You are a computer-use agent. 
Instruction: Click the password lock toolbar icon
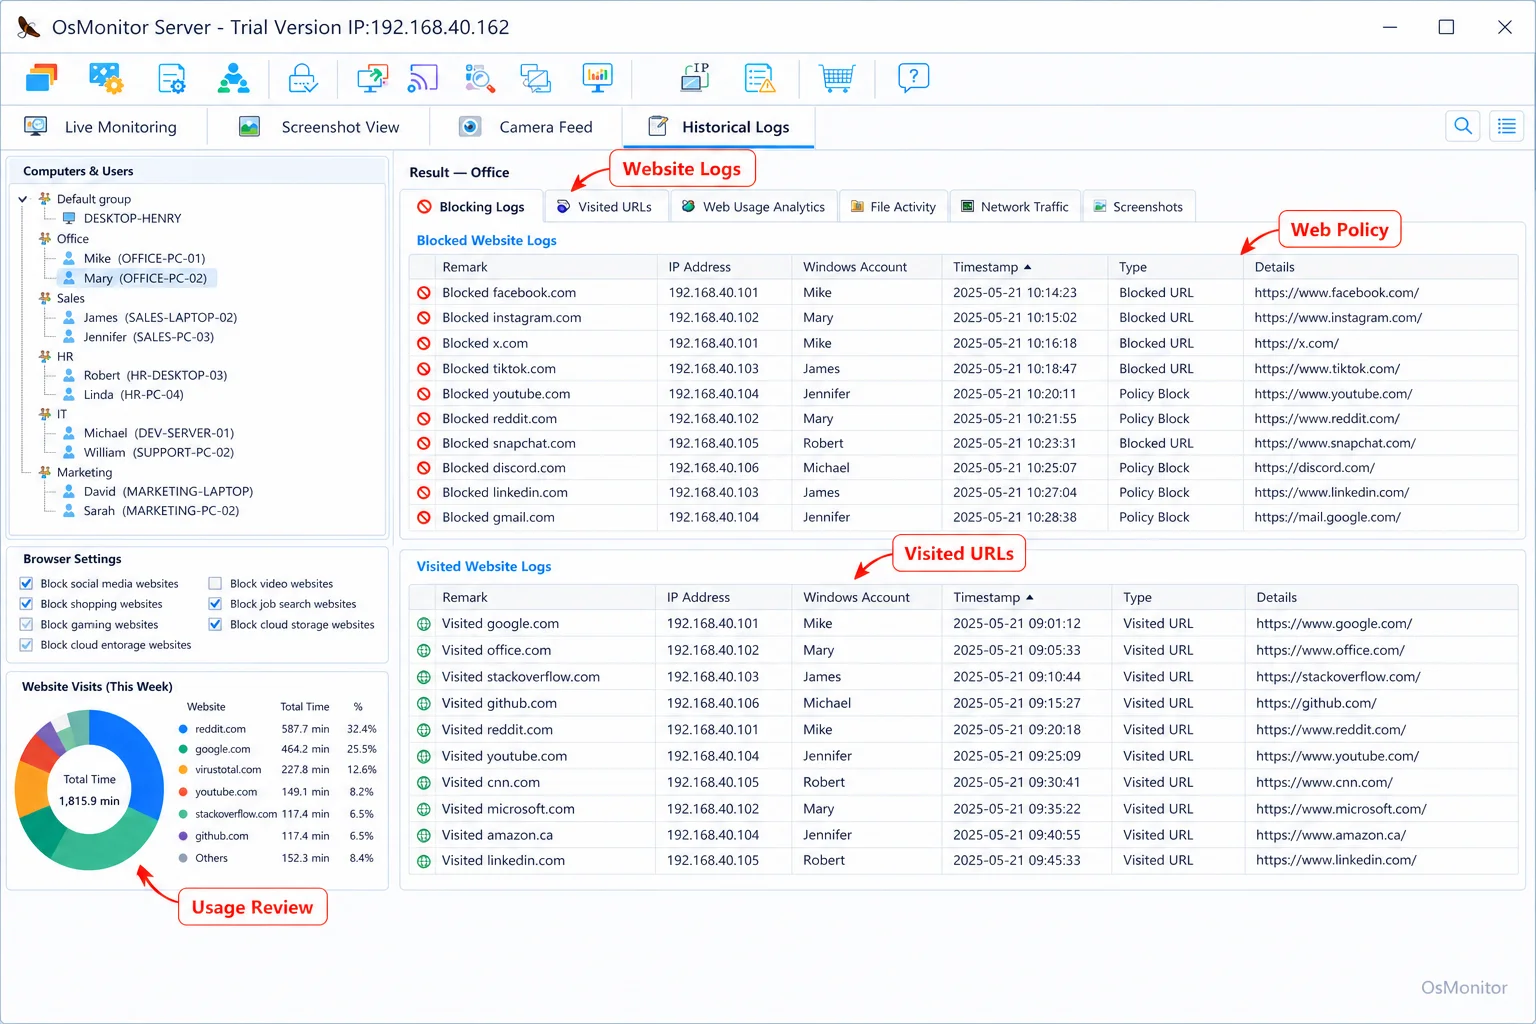303,78
